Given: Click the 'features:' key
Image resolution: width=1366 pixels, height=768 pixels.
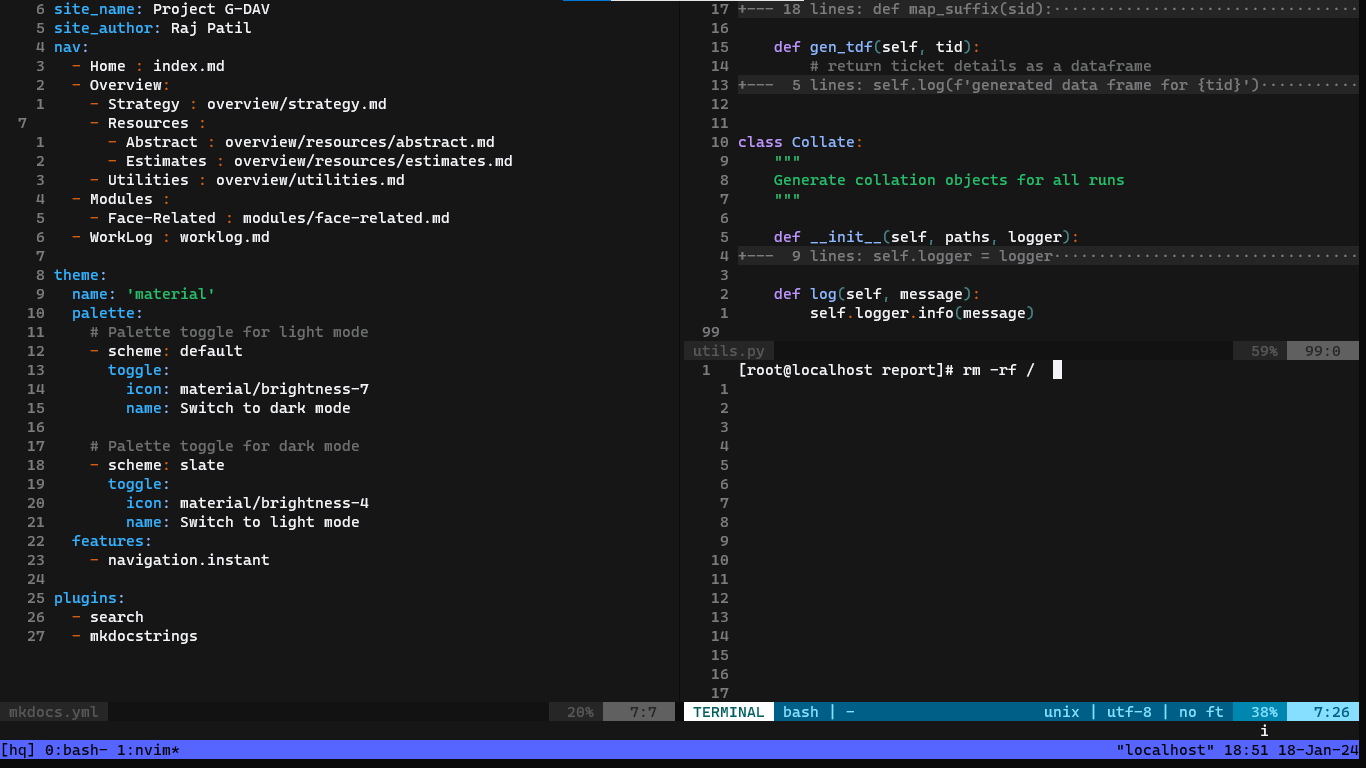Looking at the screenshot, I should click(112, 541).
